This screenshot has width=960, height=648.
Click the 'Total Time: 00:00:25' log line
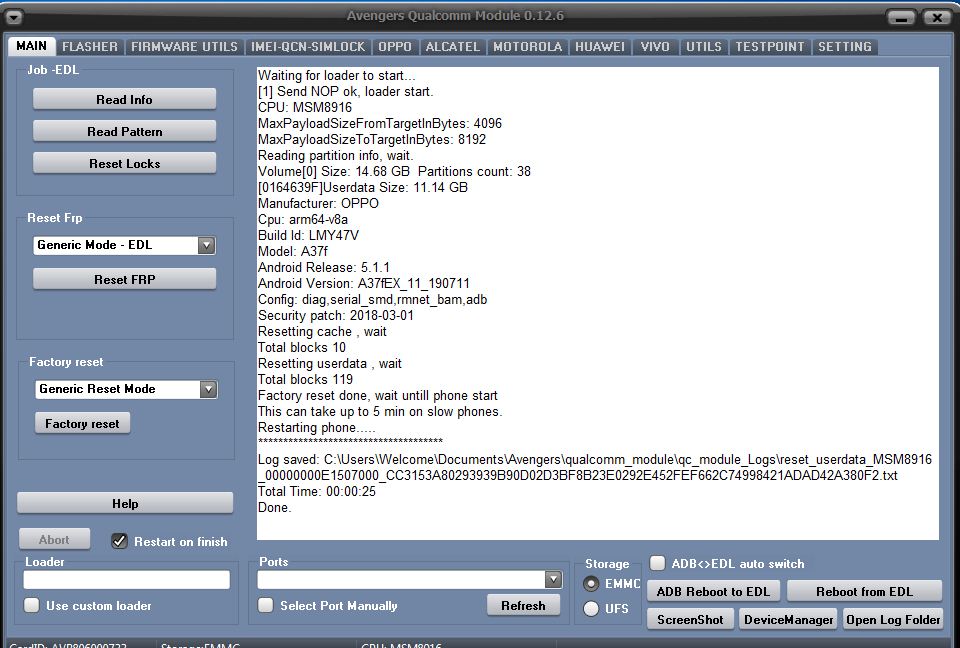point(317,491)
